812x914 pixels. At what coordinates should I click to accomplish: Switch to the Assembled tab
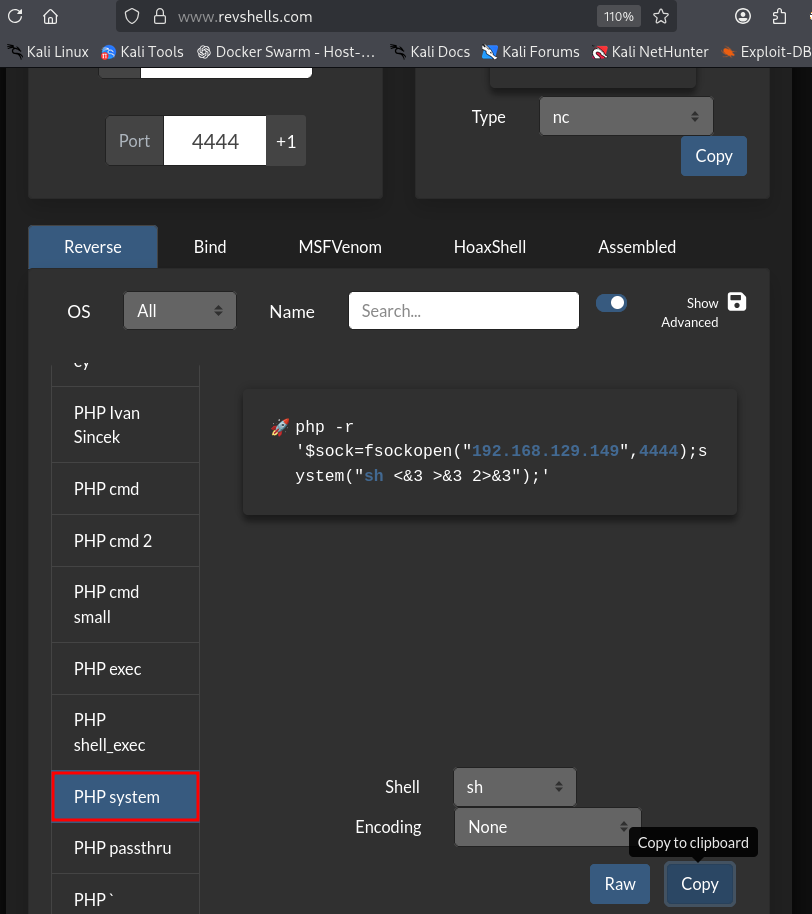tap(637, 247)
